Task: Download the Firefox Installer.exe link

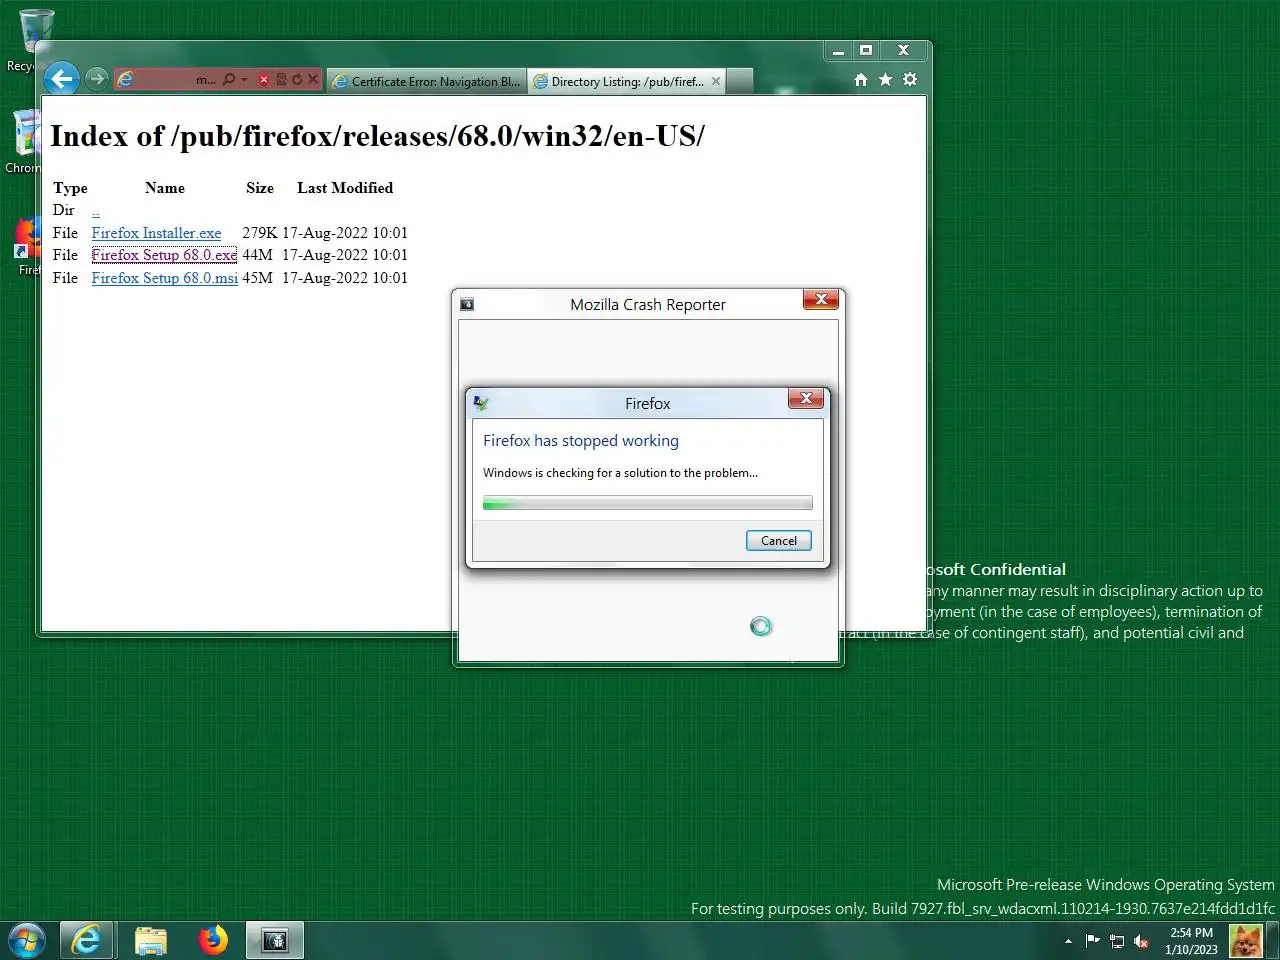Action: coord(156,233)
